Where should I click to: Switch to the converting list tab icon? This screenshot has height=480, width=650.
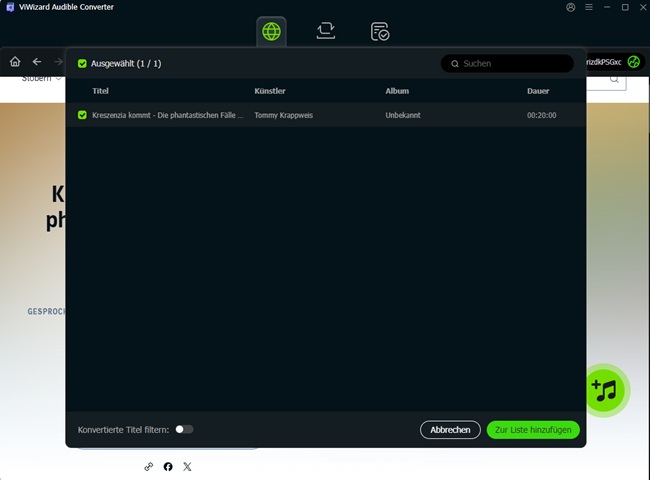pyautogui.click(x=325, y=31)
